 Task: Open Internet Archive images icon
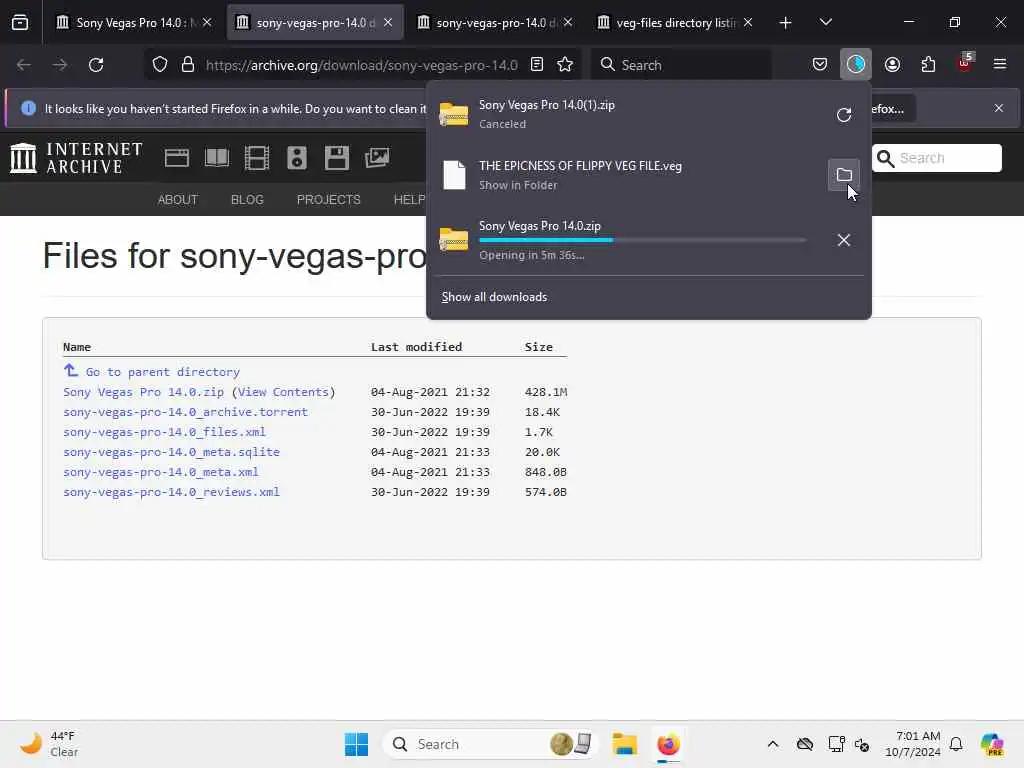(x=377, y=158)
